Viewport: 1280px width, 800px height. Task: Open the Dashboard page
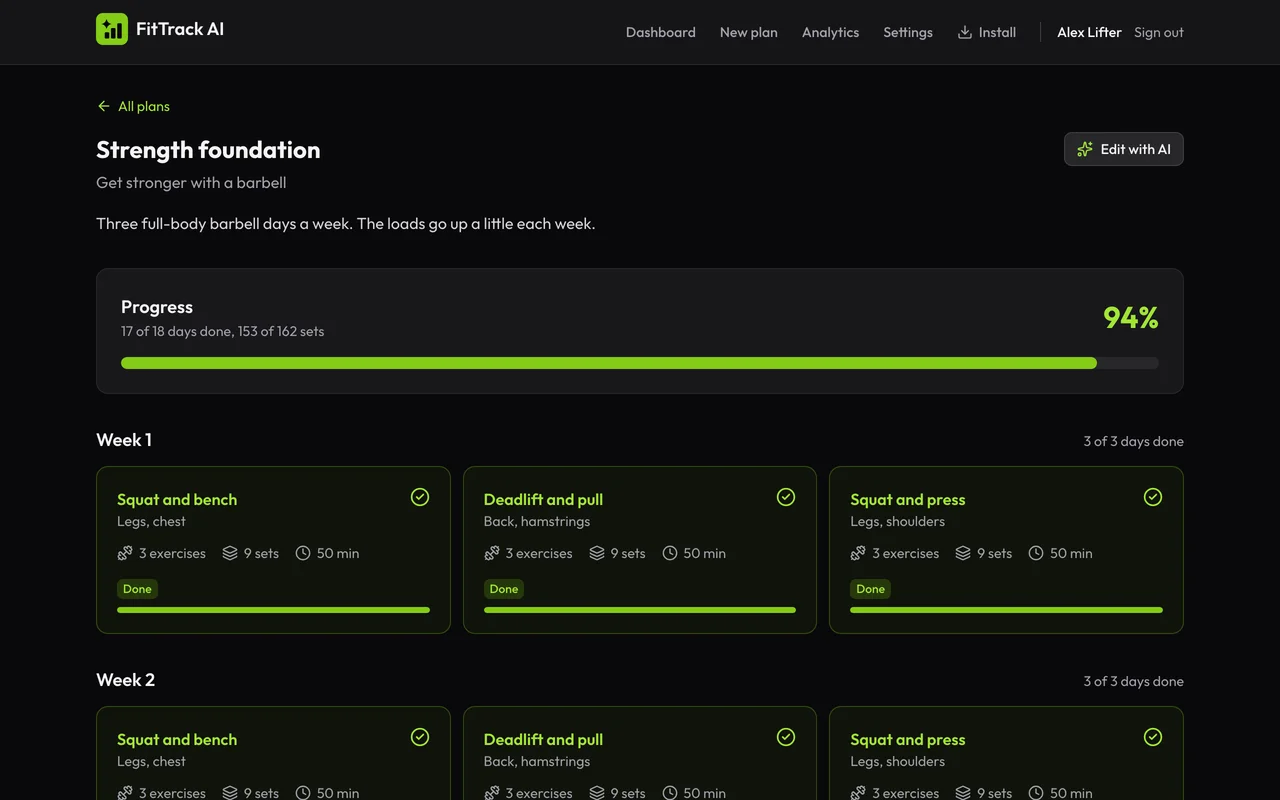click(661, 32)
